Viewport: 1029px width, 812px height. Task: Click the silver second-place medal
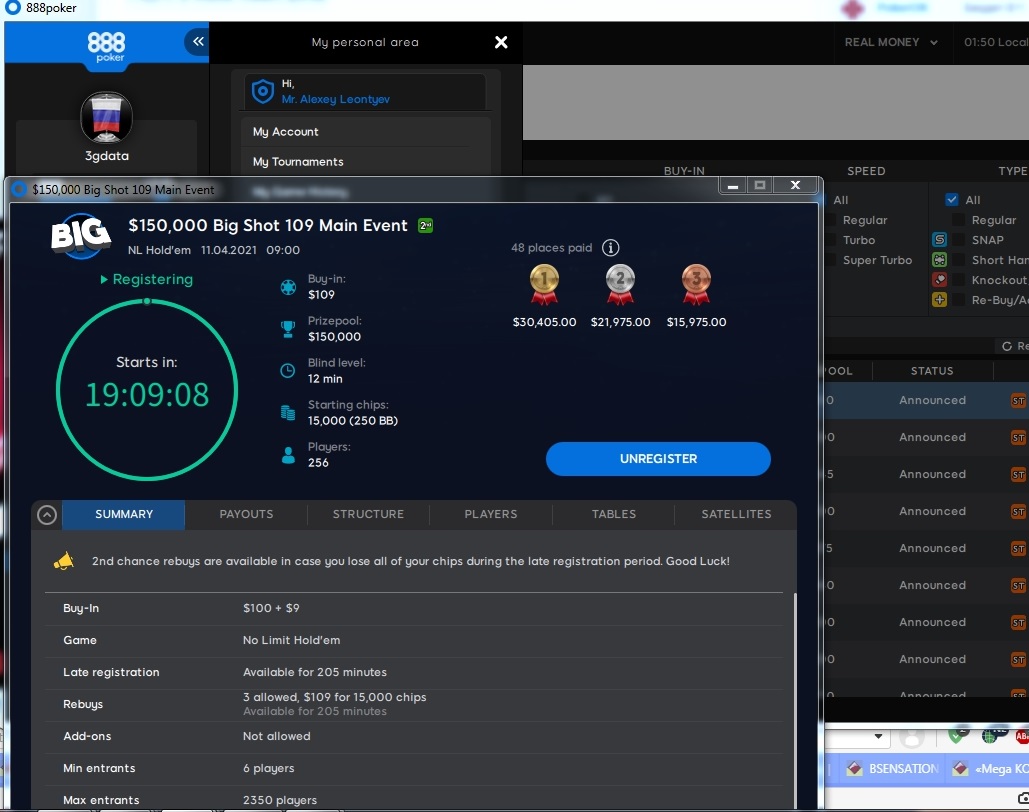[x=620, y=284]
